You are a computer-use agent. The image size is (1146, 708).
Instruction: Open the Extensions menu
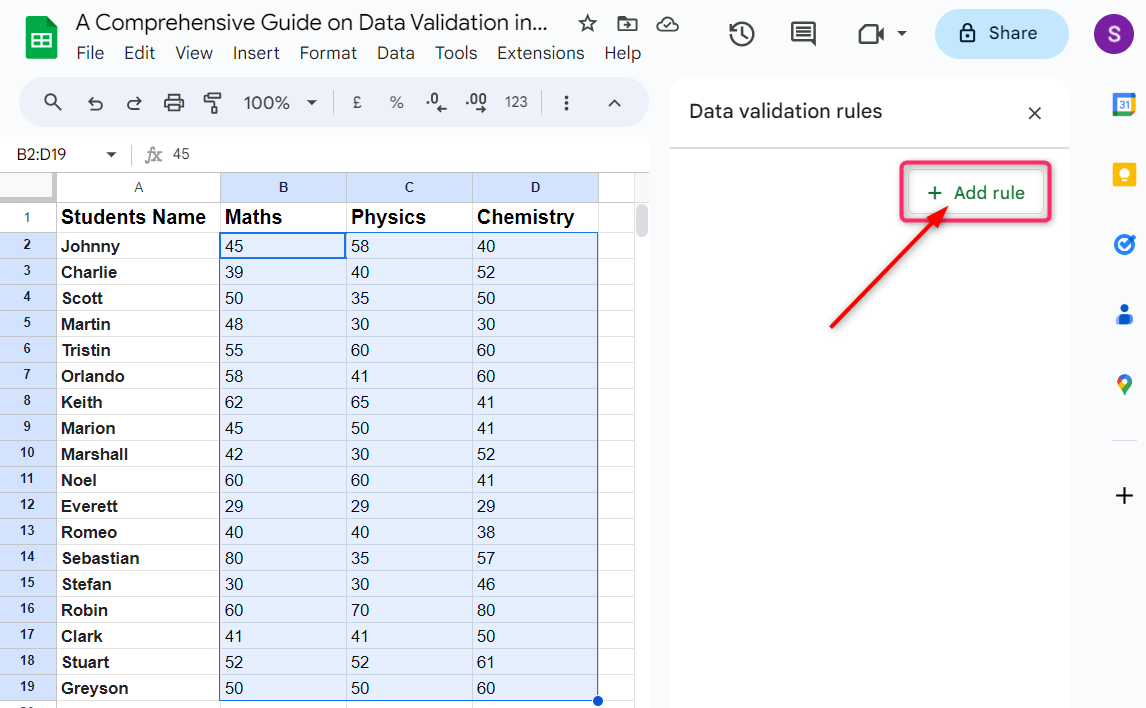click(540, 53)
